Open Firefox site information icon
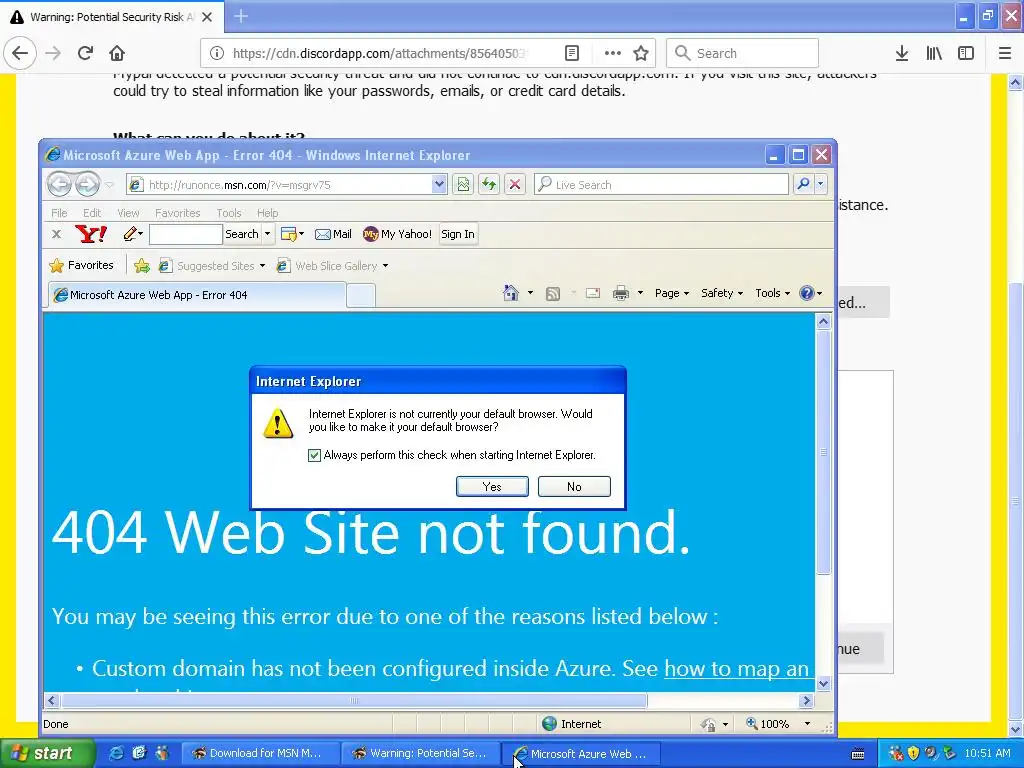The image size is (1024, 768). point(217,54)
